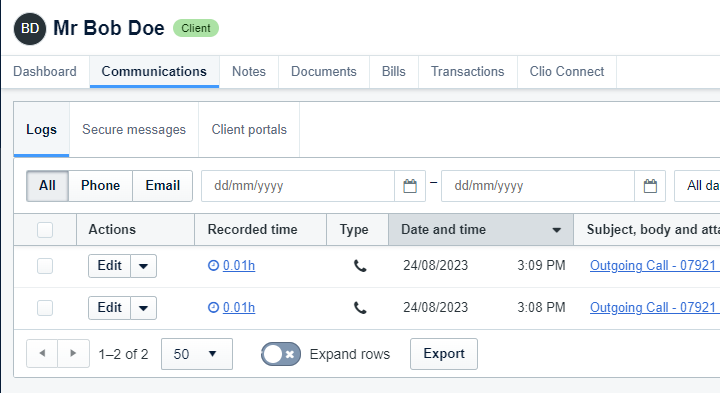Open Edit dropdown arrow in 3:08 PM row
This screenshot has width=720, height=393.
pos(143,308)
